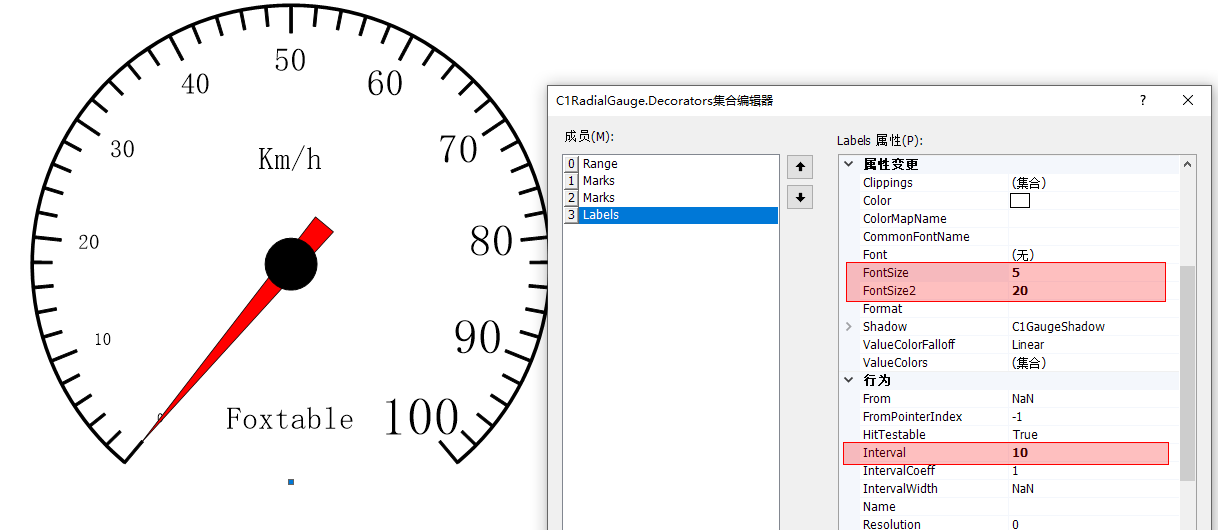This screenshot has height=530, width=1218.
Task: Select the second Marks member at index 2
Action: pos(598,198)
